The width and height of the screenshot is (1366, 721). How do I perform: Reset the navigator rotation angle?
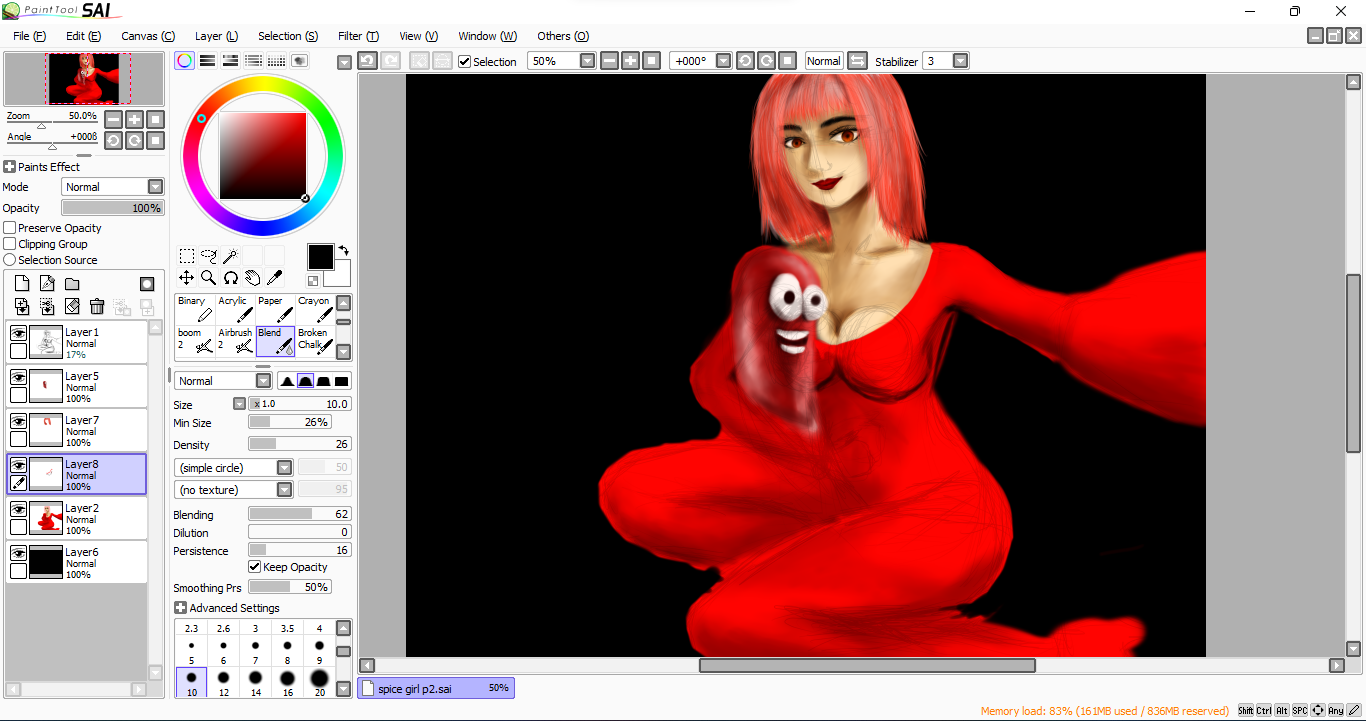(x=155, y=141)
